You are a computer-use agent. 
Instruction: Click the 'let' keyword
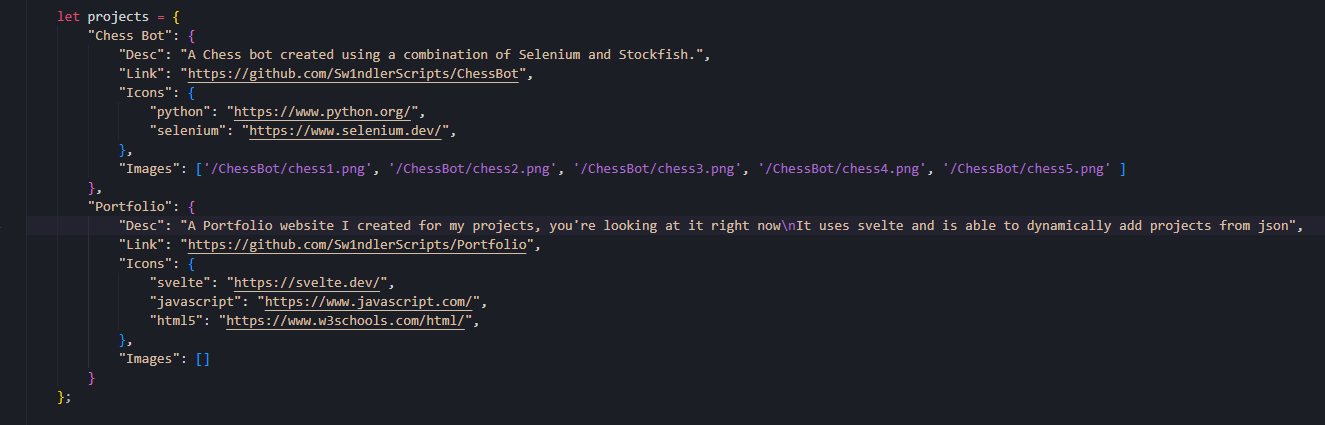(x=69, y=17)
